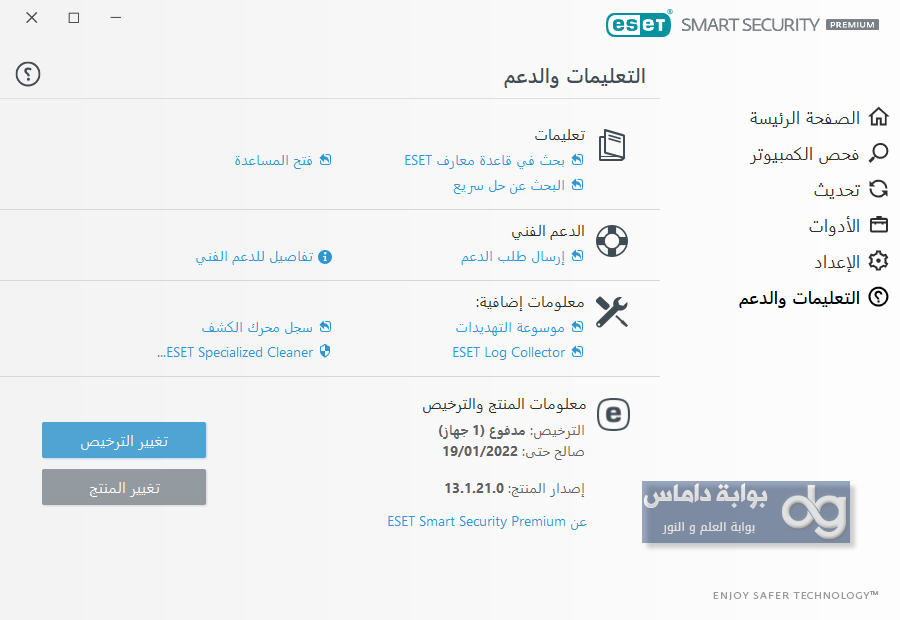900x620 pixels.
Task: Maximize the ESET window
Action: pos(73,18)
